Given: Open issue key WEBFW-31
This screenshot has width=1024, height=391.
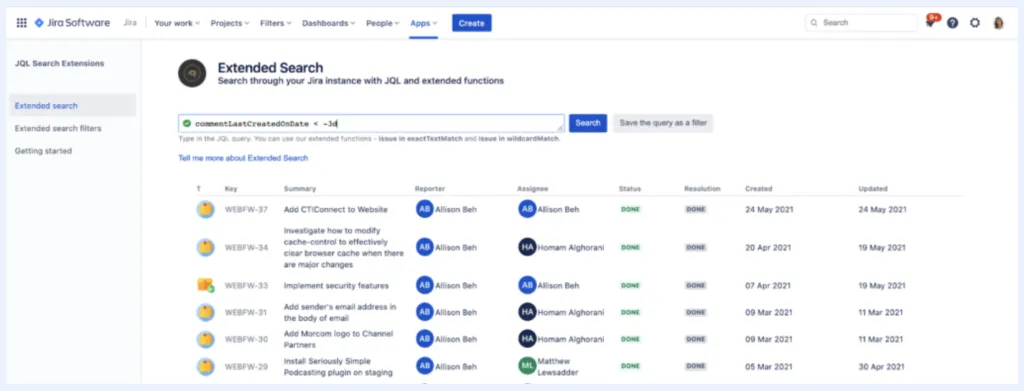Looking at the screenshot, I should (x=246, y=313).
